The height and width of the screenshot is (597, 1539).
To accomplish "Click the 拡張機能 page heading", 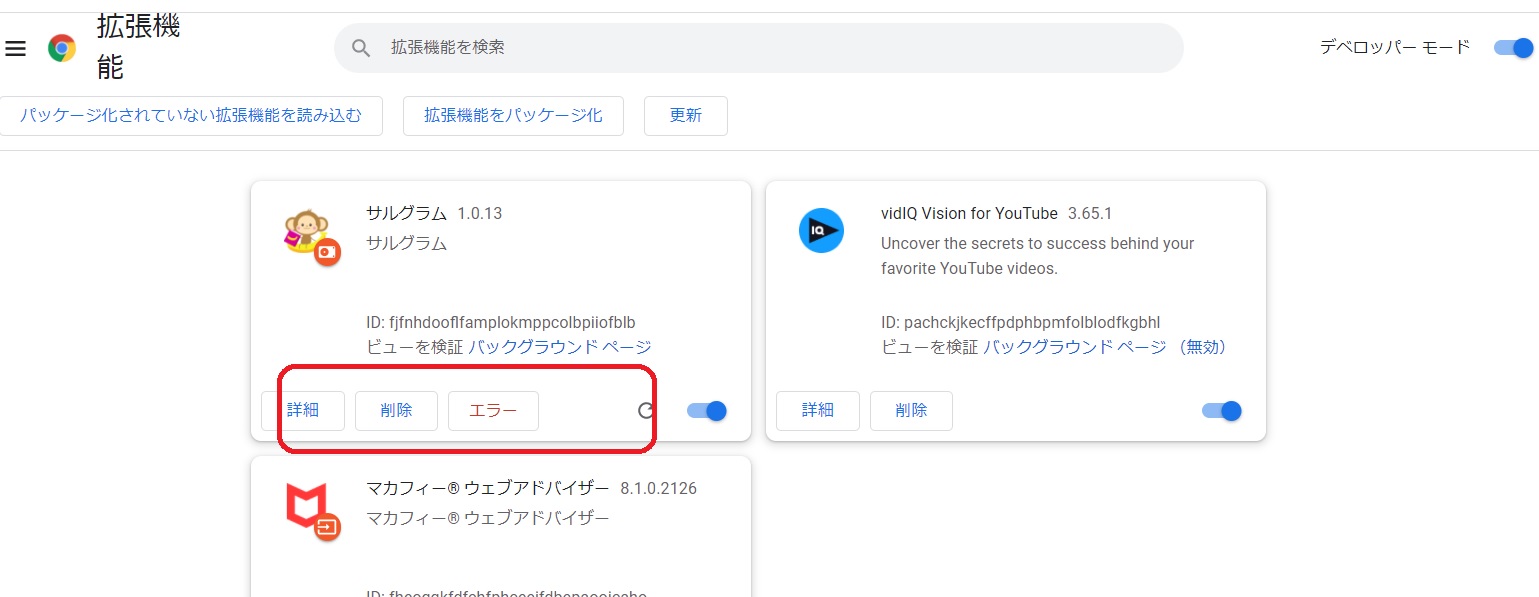I will pyautogui.click(x=138, y=47).
